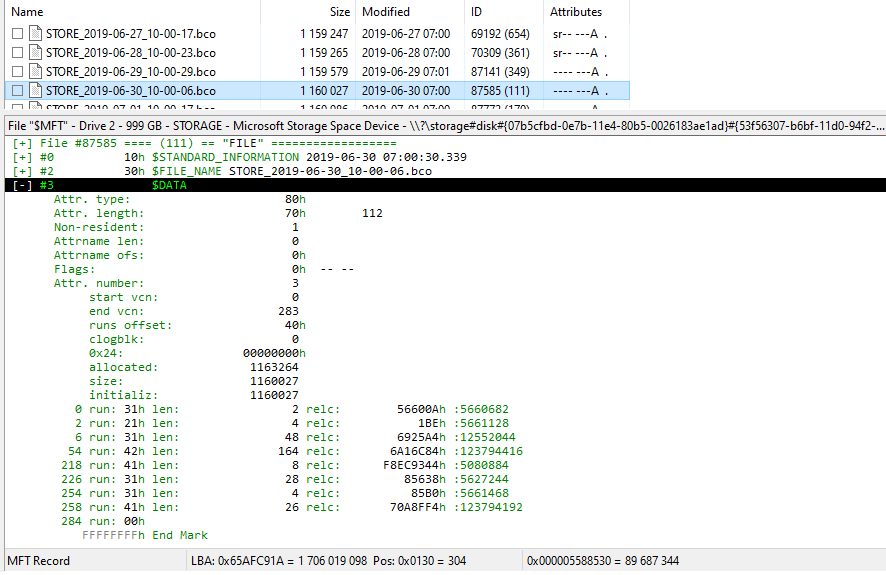
Task: Click file icon of STORE_2019-06-30_10-00-06.bco
Action: click(x=35, y=90)
